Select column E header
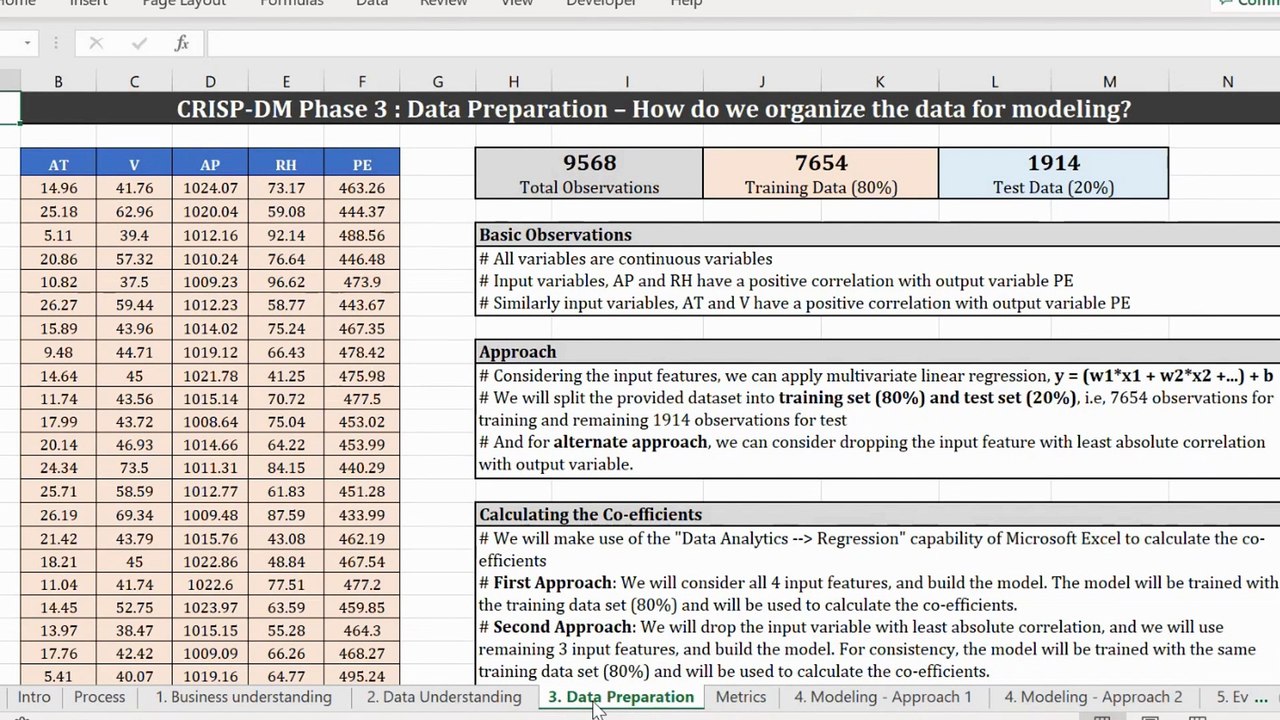1280x720 pixels. (286, 82)
